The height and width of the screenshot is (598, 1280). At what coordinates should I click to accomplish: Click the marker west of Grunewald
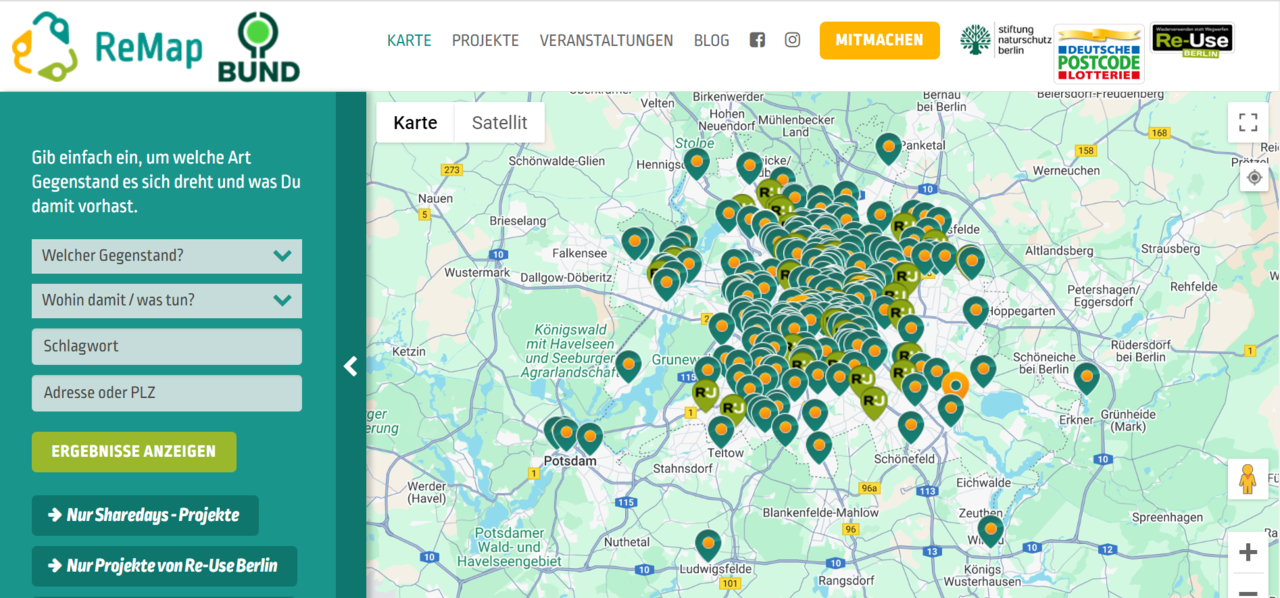click(x=628, y=366)
